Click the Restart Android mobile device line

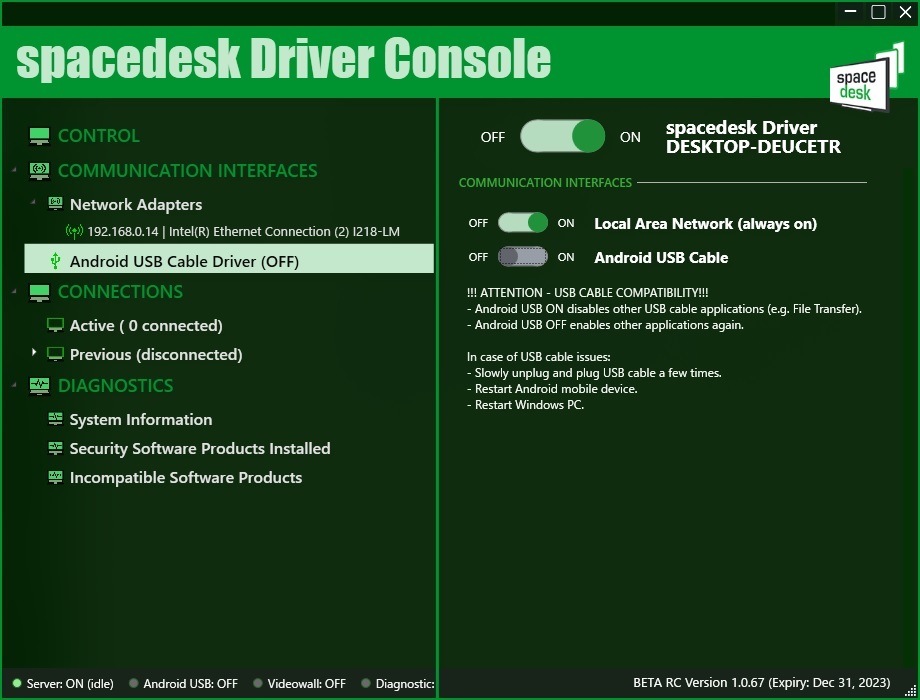click(x=552, y=389)
